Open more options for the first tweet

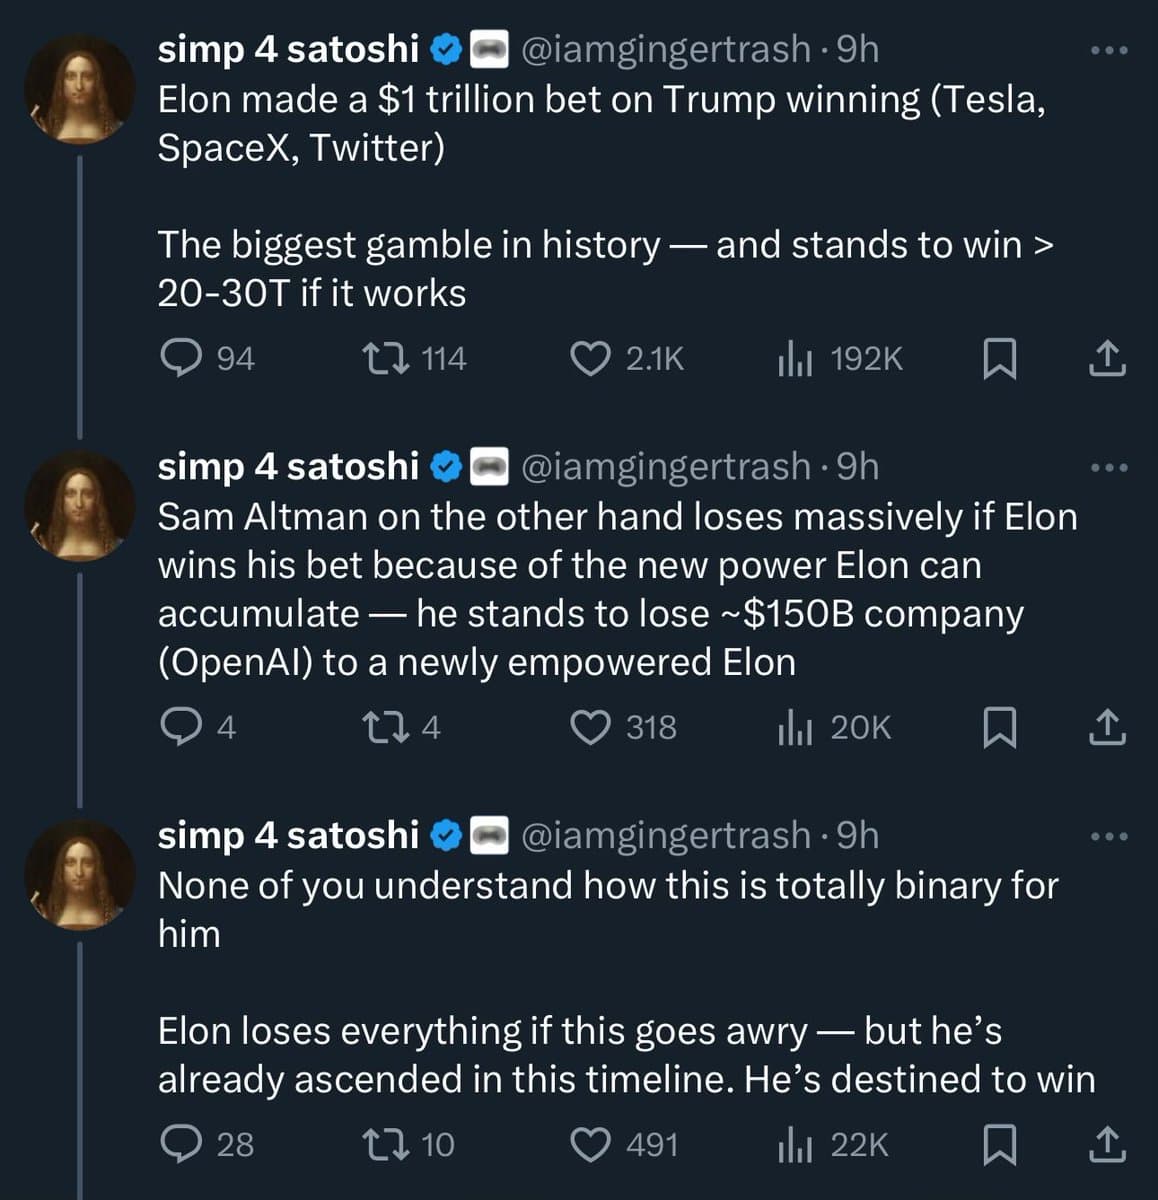pyautogui.click(x=1109, y=50)
